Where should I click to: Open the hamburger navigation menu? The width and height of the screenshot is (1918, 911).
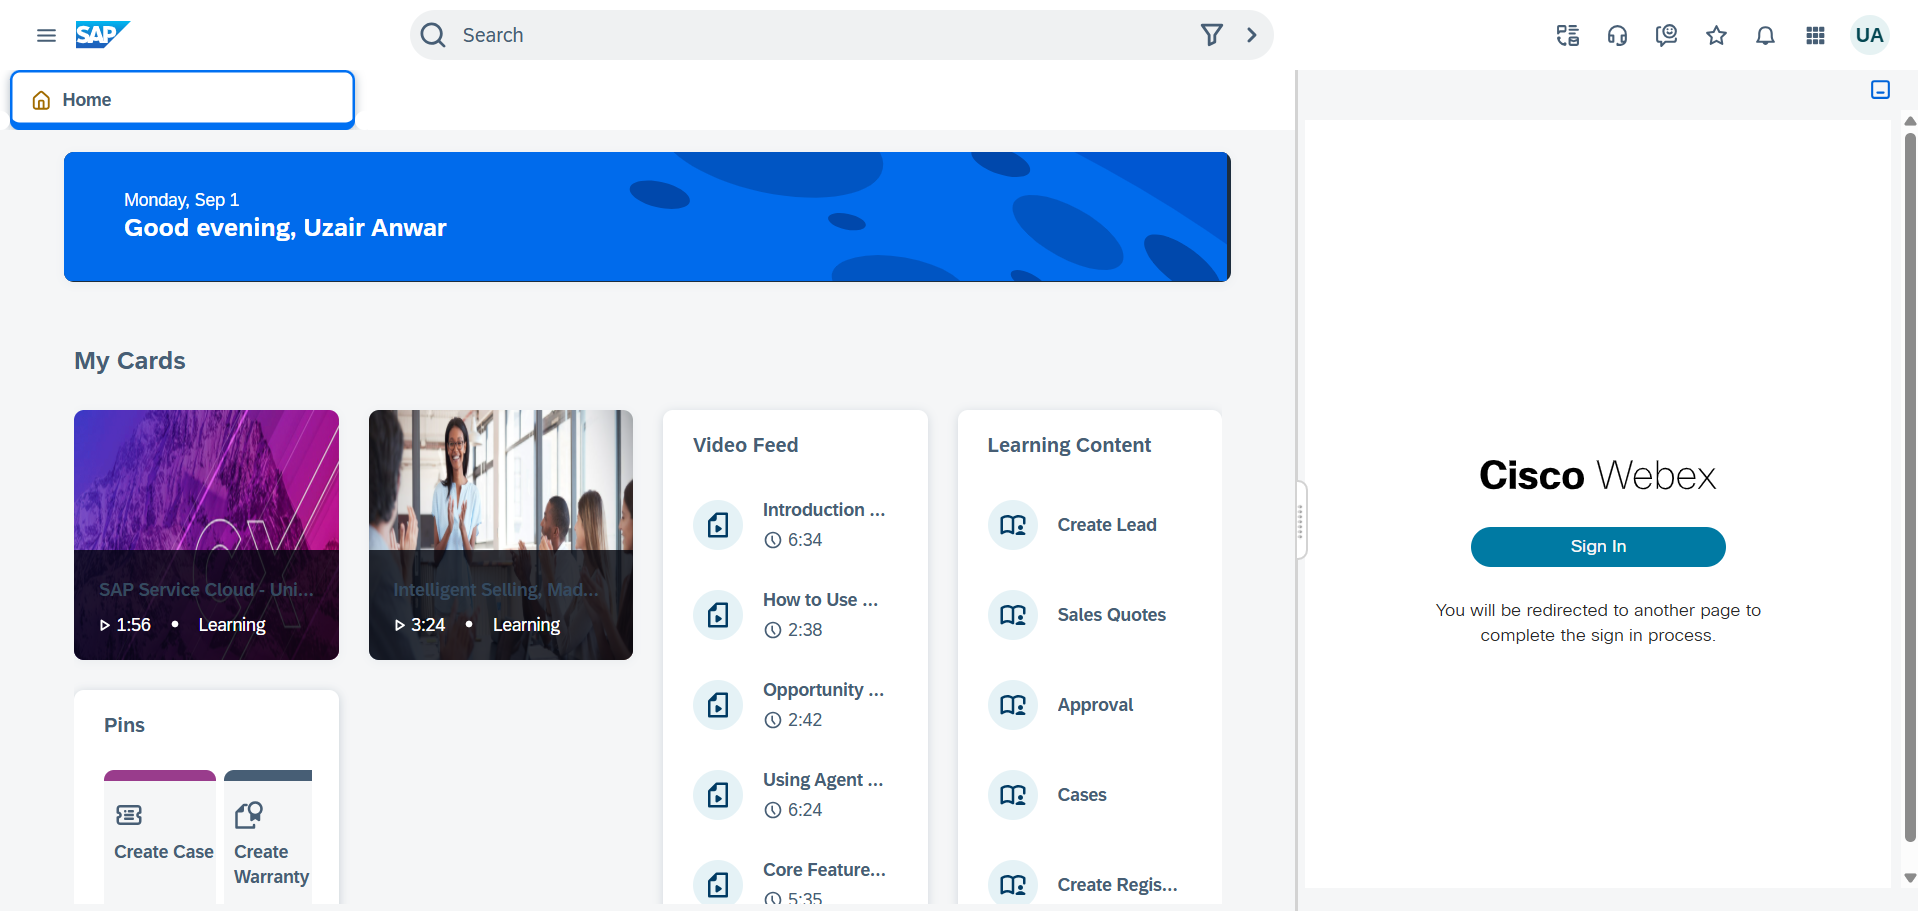tap(46, 36)
